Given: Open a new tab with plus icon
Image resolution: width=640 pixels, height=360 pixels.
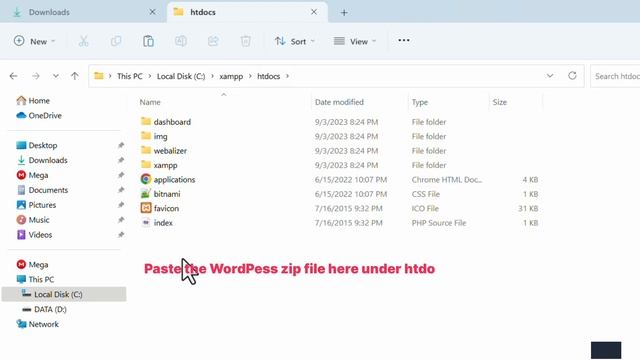Looking at the screenshot, I should click(x=344, y=13).
